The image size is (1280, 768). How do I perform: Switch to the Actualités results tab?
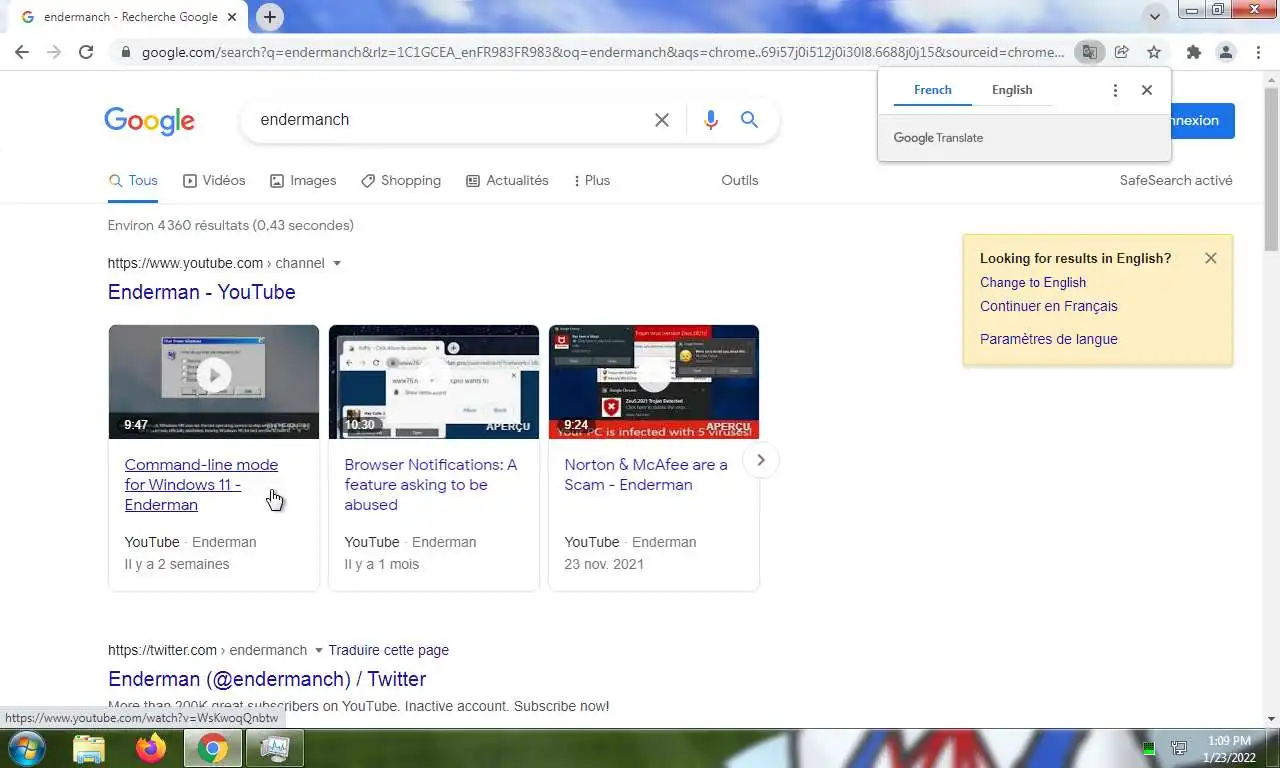507,181
